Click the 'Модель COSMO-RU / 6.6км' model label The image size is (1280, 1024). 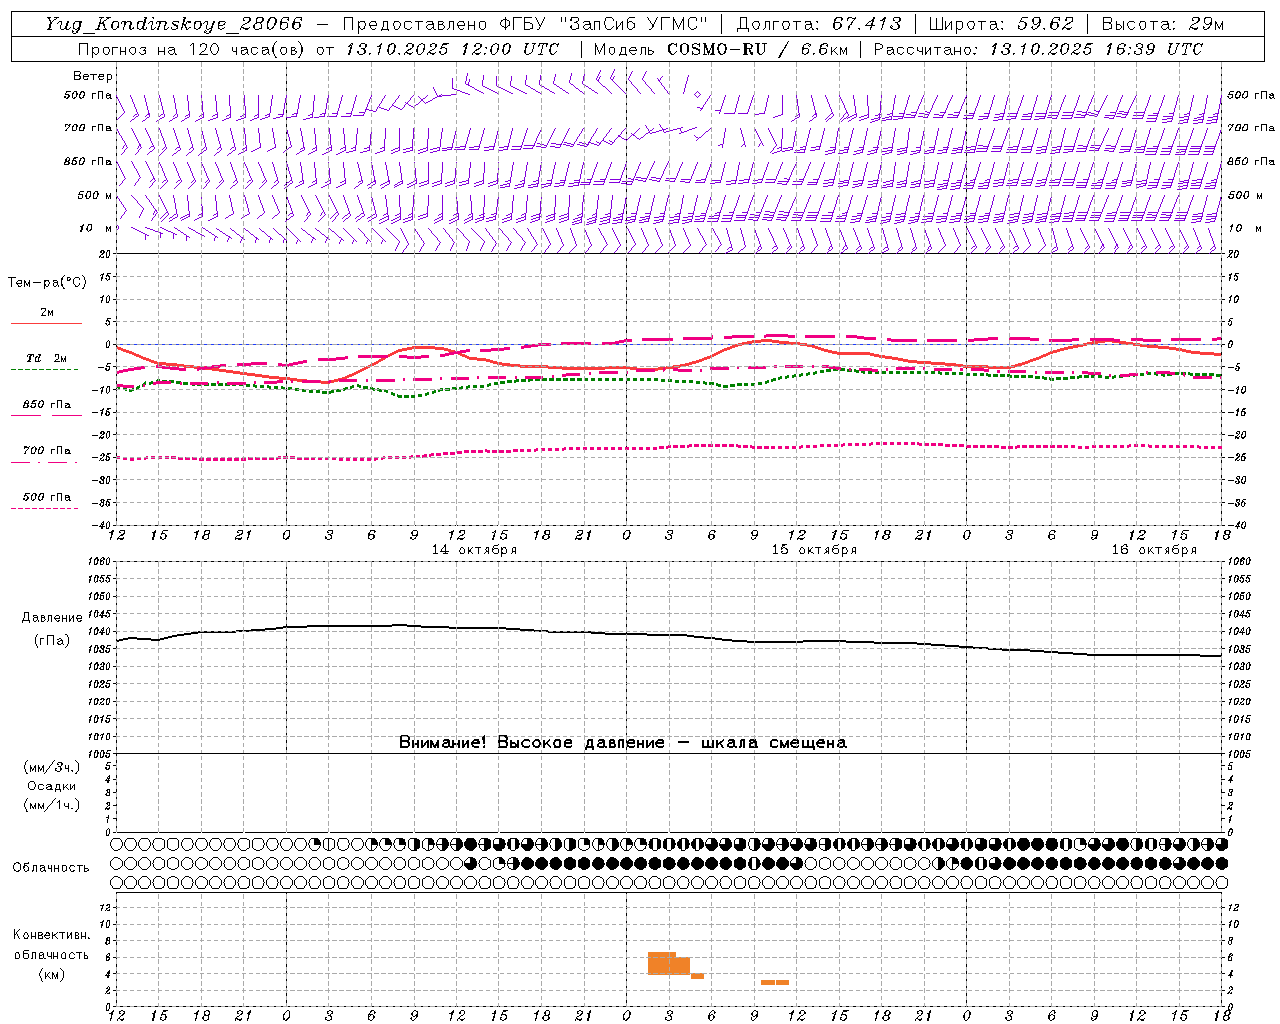pos(721,49)
